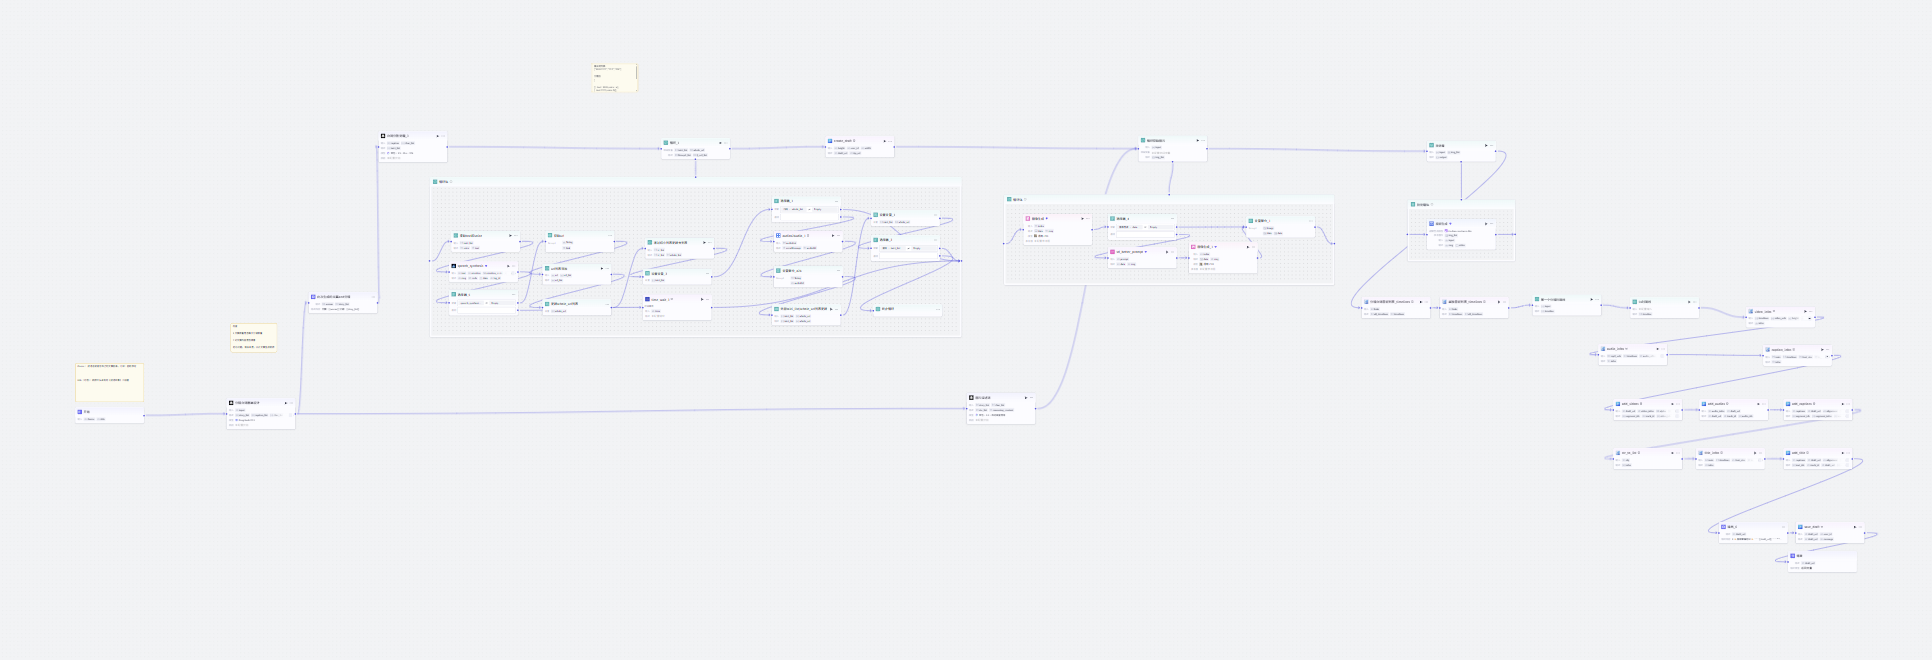Run the create_draft node with its play button
The width and height of the screenshot is (1932, 660).
click(884, 141)
